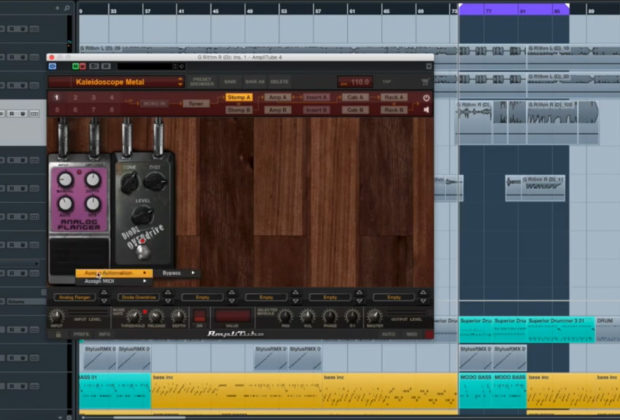Click the red indicator button at AmpliTube bottom-right

[429, 335]
